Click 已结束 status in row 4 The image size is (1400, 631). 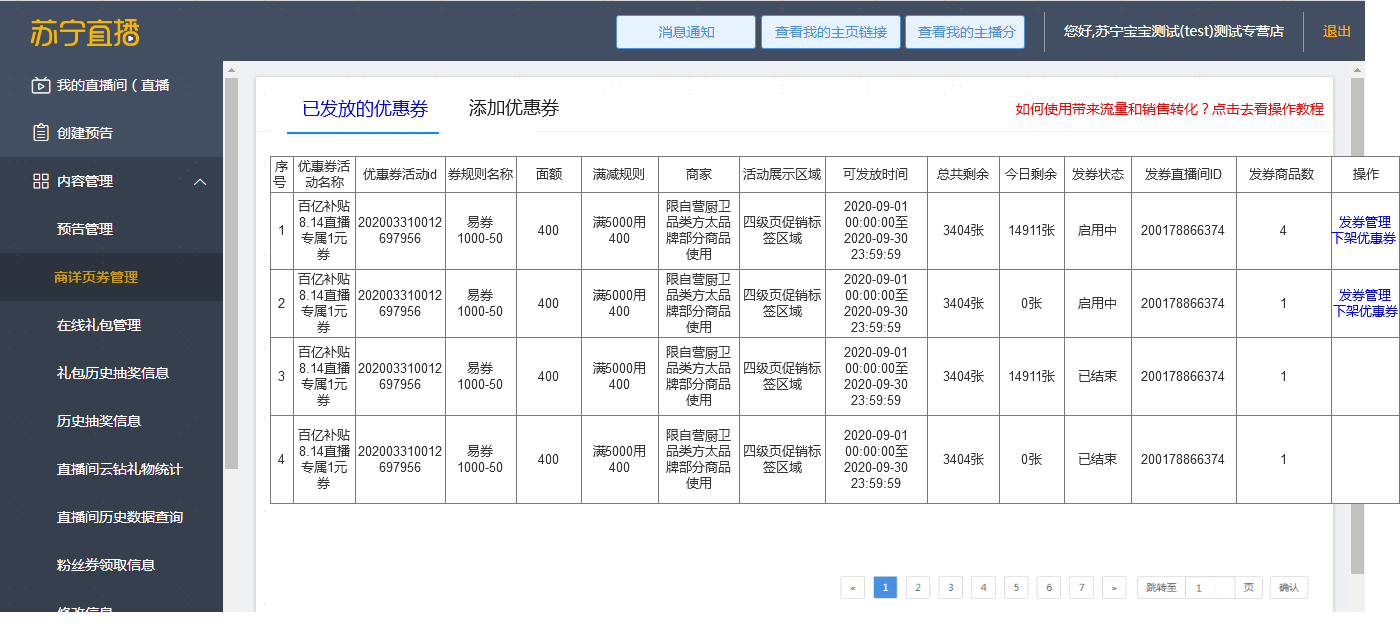click(1097, 460)
